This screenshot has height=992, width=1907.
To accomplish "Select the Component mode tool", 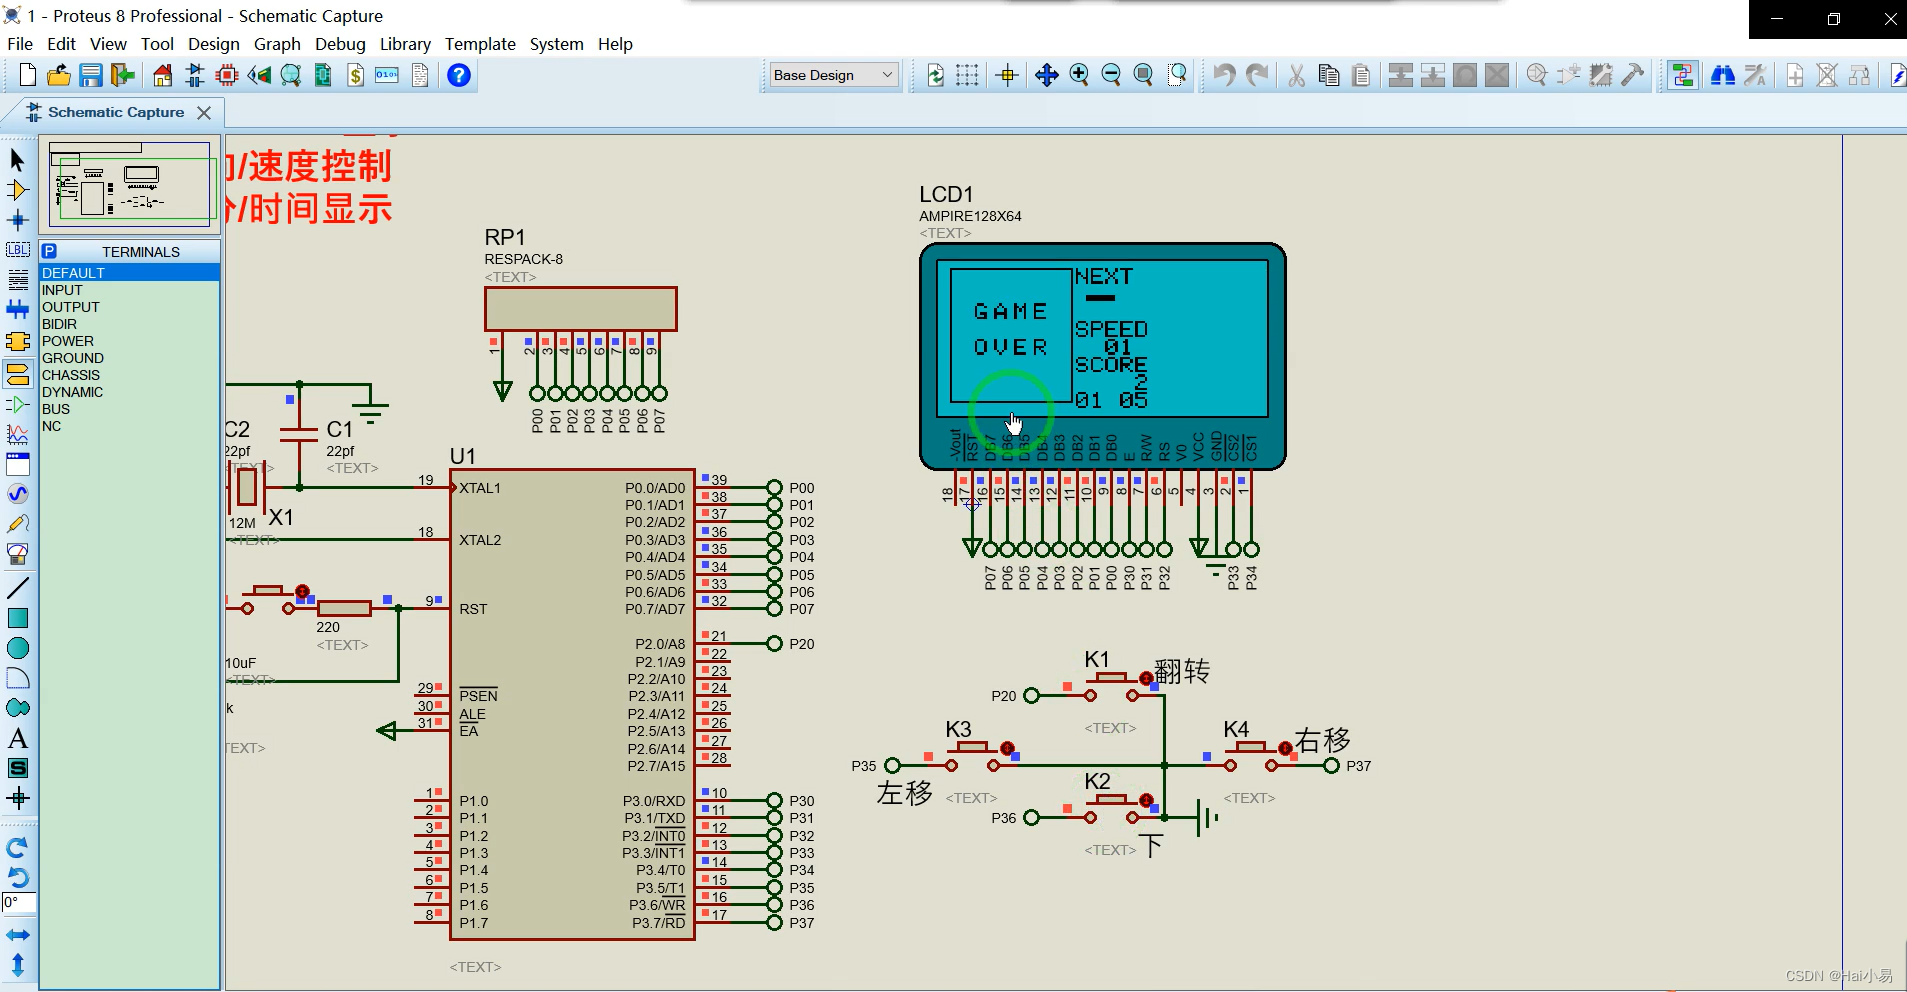I will 17,190.
